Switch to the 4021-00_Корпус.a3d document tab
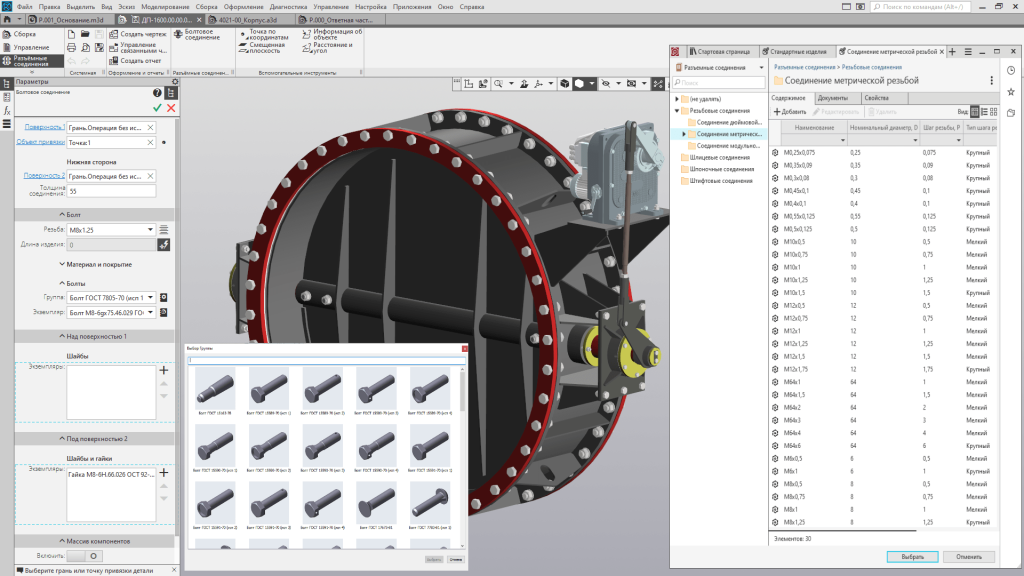Viewport: 1024px width, 576px height. pyautogui.click(x=249, y=20)
